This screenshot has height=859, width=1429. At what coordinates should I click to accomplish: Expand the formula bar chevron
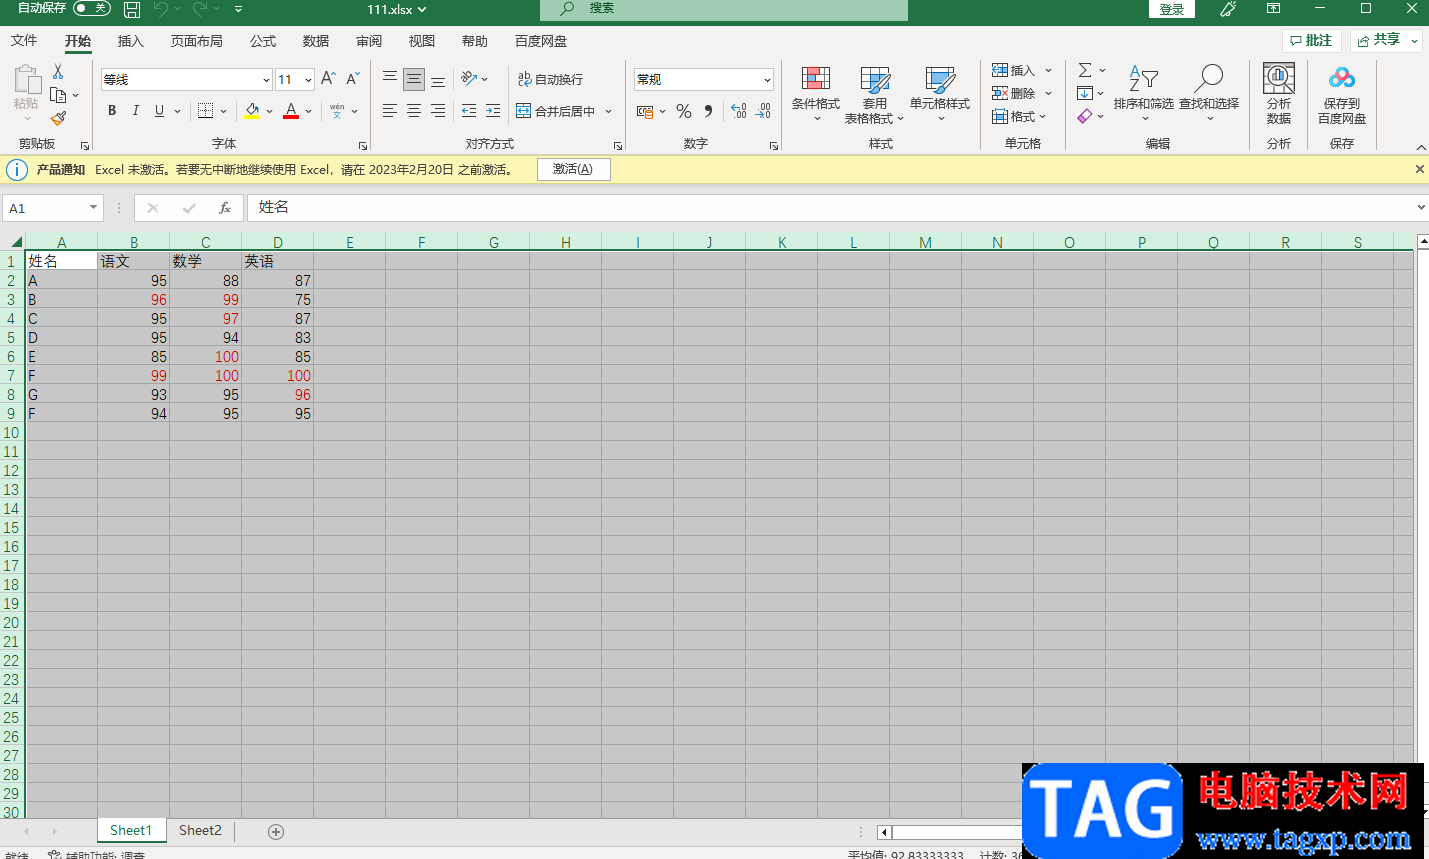[x=1420, y=208]
